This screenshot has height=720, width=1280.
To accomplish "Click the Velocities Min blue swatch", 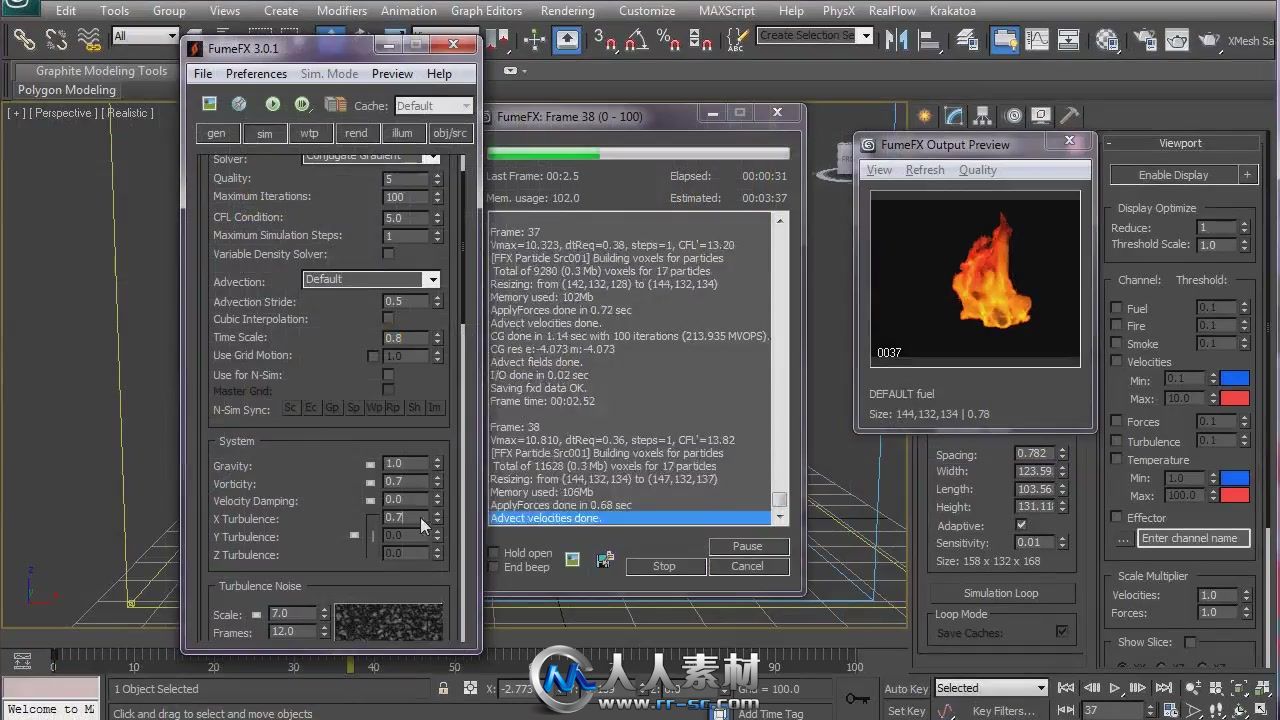I will click(x=1235, y=379).
